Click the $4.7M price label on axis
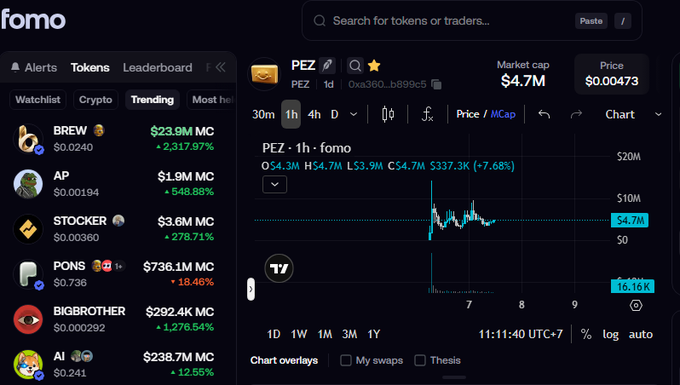The image size is (680, 385). [630, 220]
